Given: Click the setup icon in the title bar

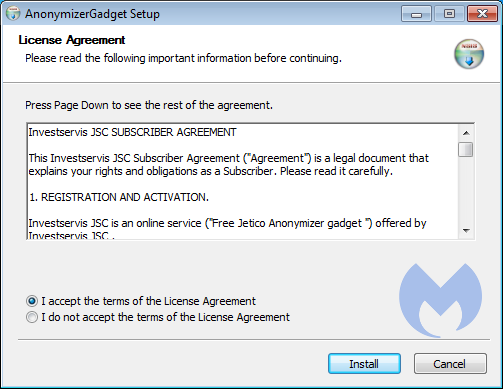Looking at the screenshot, I should point(13,13).
